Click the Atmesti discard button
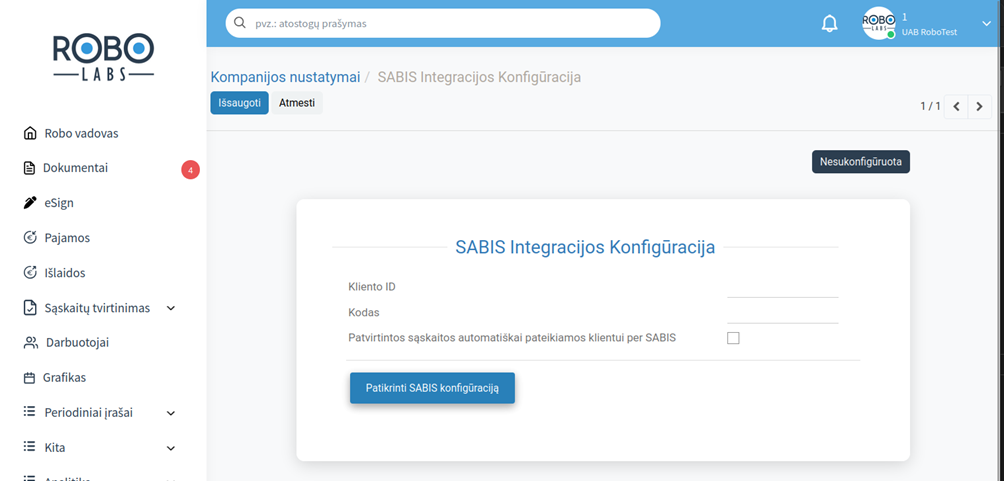 tap(297, 102)
